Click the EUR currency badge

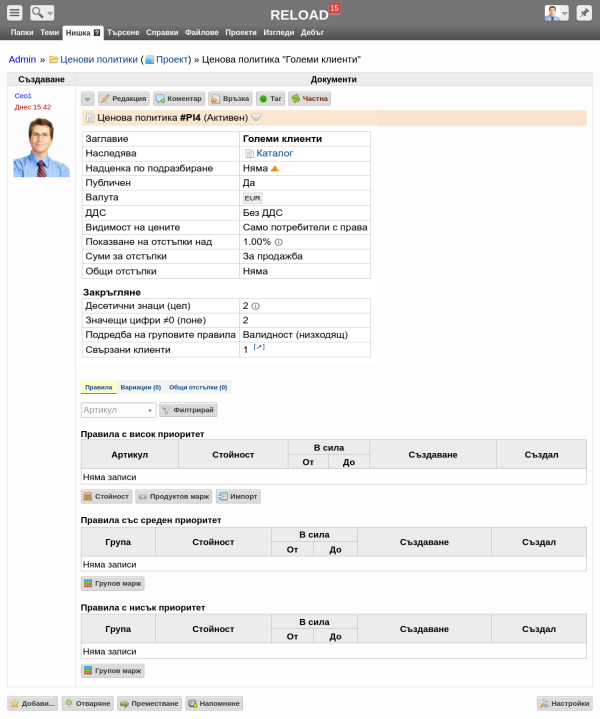252,198
